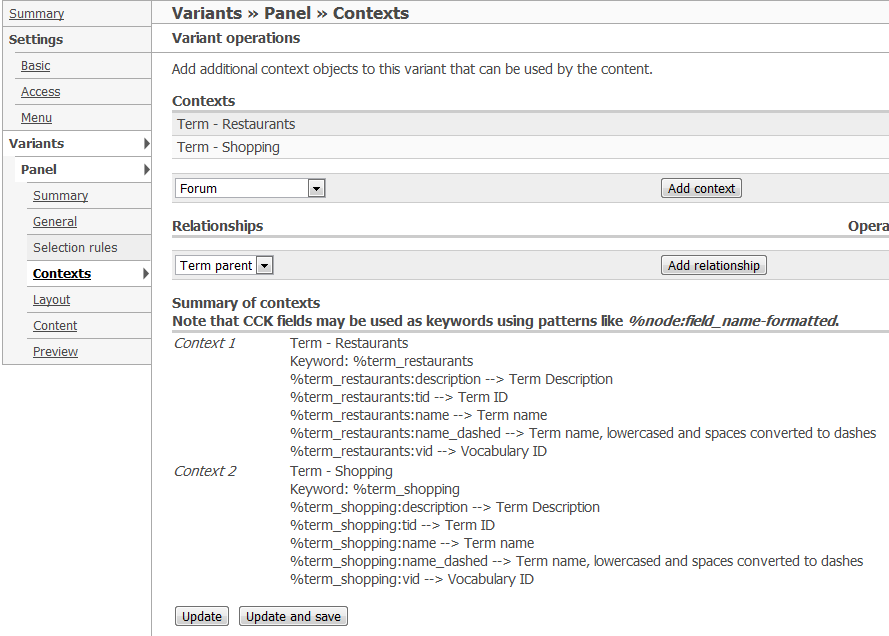This screenshot has height=636, width=889.
Task: Expand the Panel variant arrow
Action: pyautogui.click(x=146, y=170)
